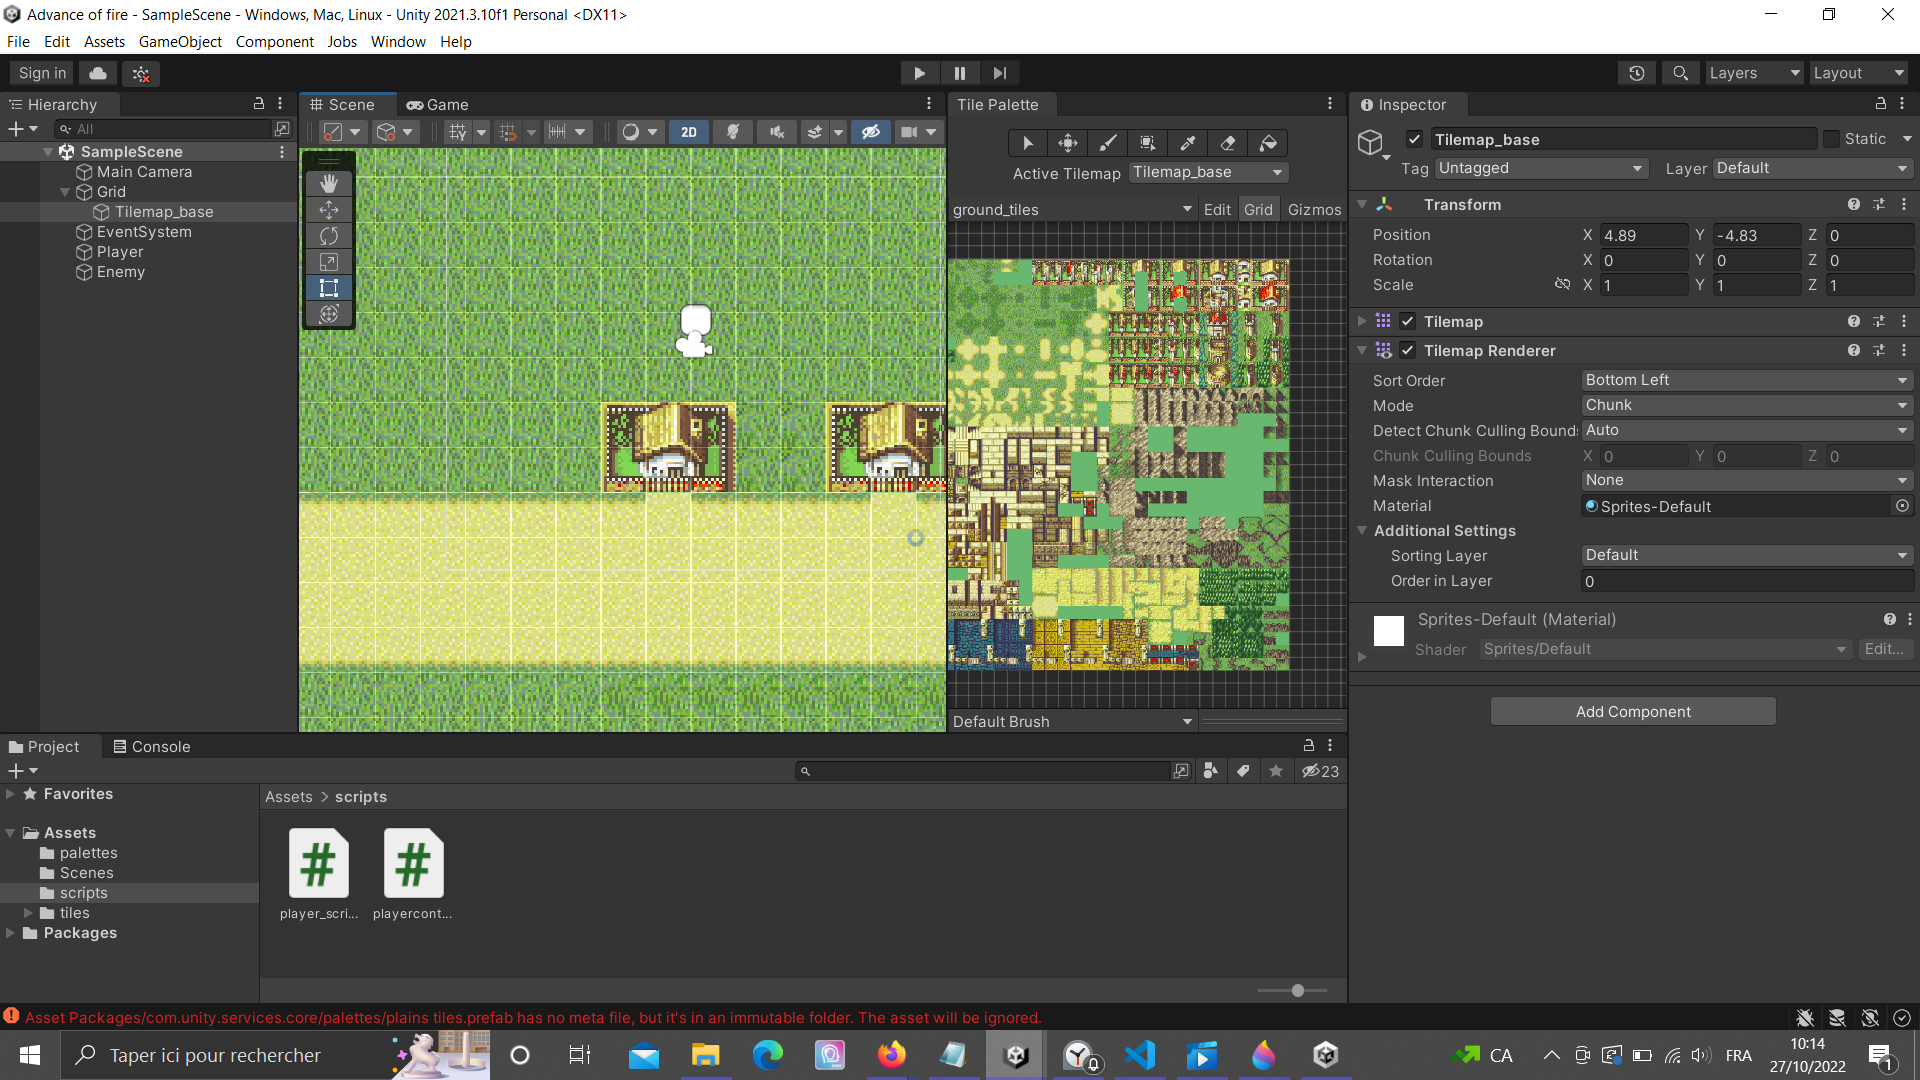The height and width of the screenshot is (1080, 1920).
Task: Select the Player object in Hierarchy
Action: pyautogui.click(x=120, y=252)
